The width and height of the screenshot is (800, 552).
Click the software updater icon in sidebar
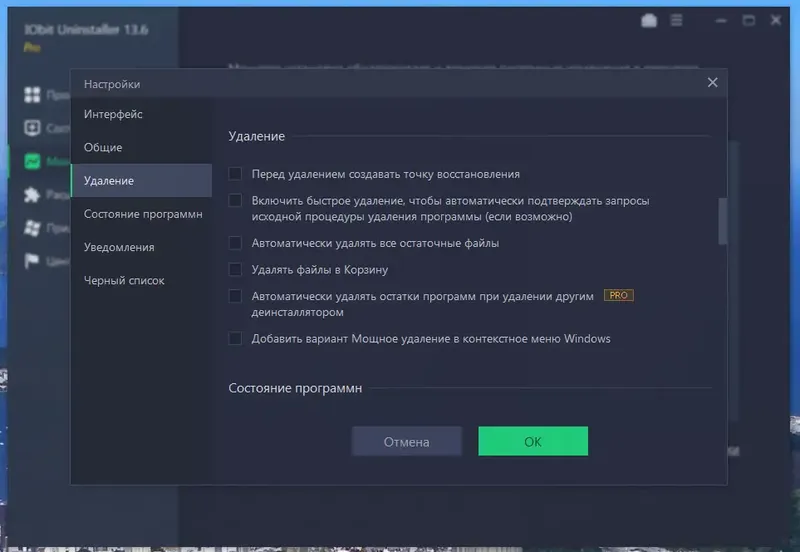(x=32, y=128)
